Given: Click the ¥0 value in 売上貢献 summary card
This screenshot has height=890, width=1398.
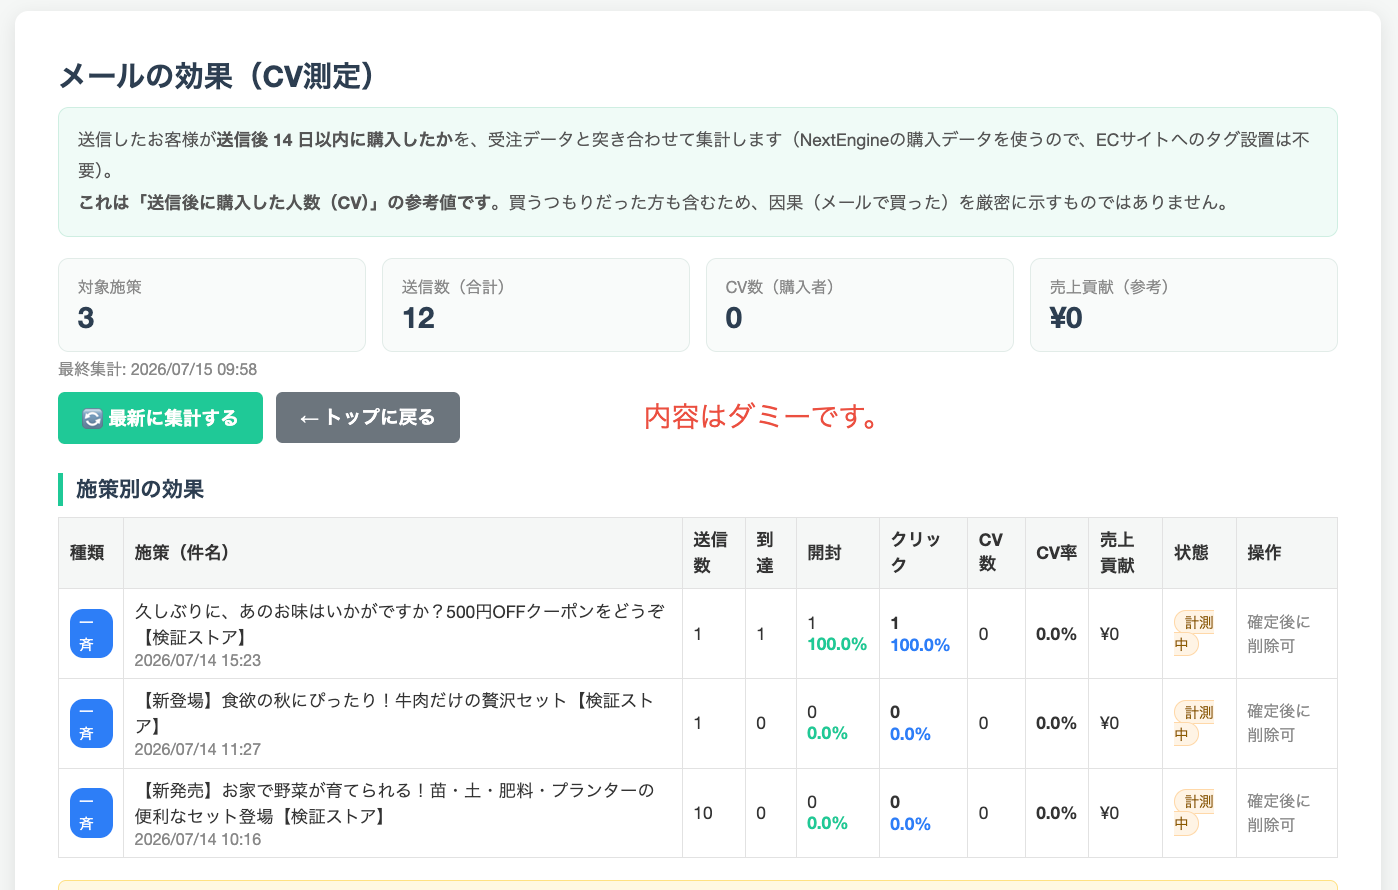Looking at the screenshot, I should 1066,318.
